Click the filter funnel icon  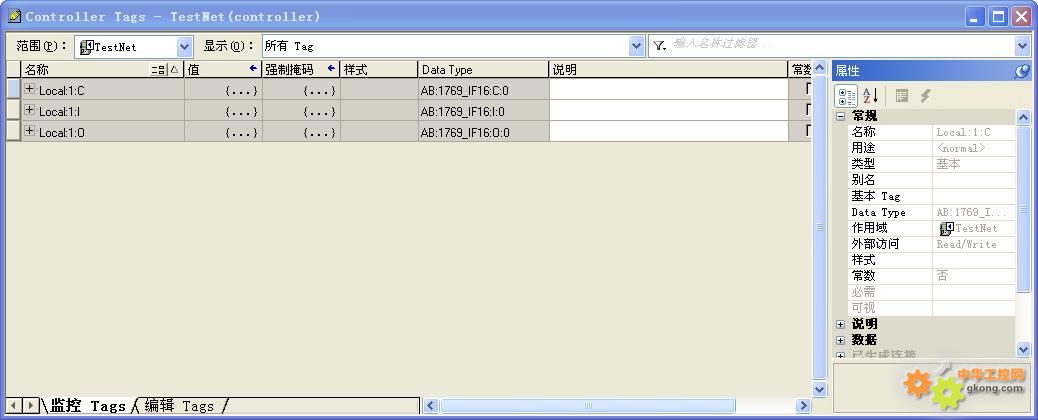(660, 46)
